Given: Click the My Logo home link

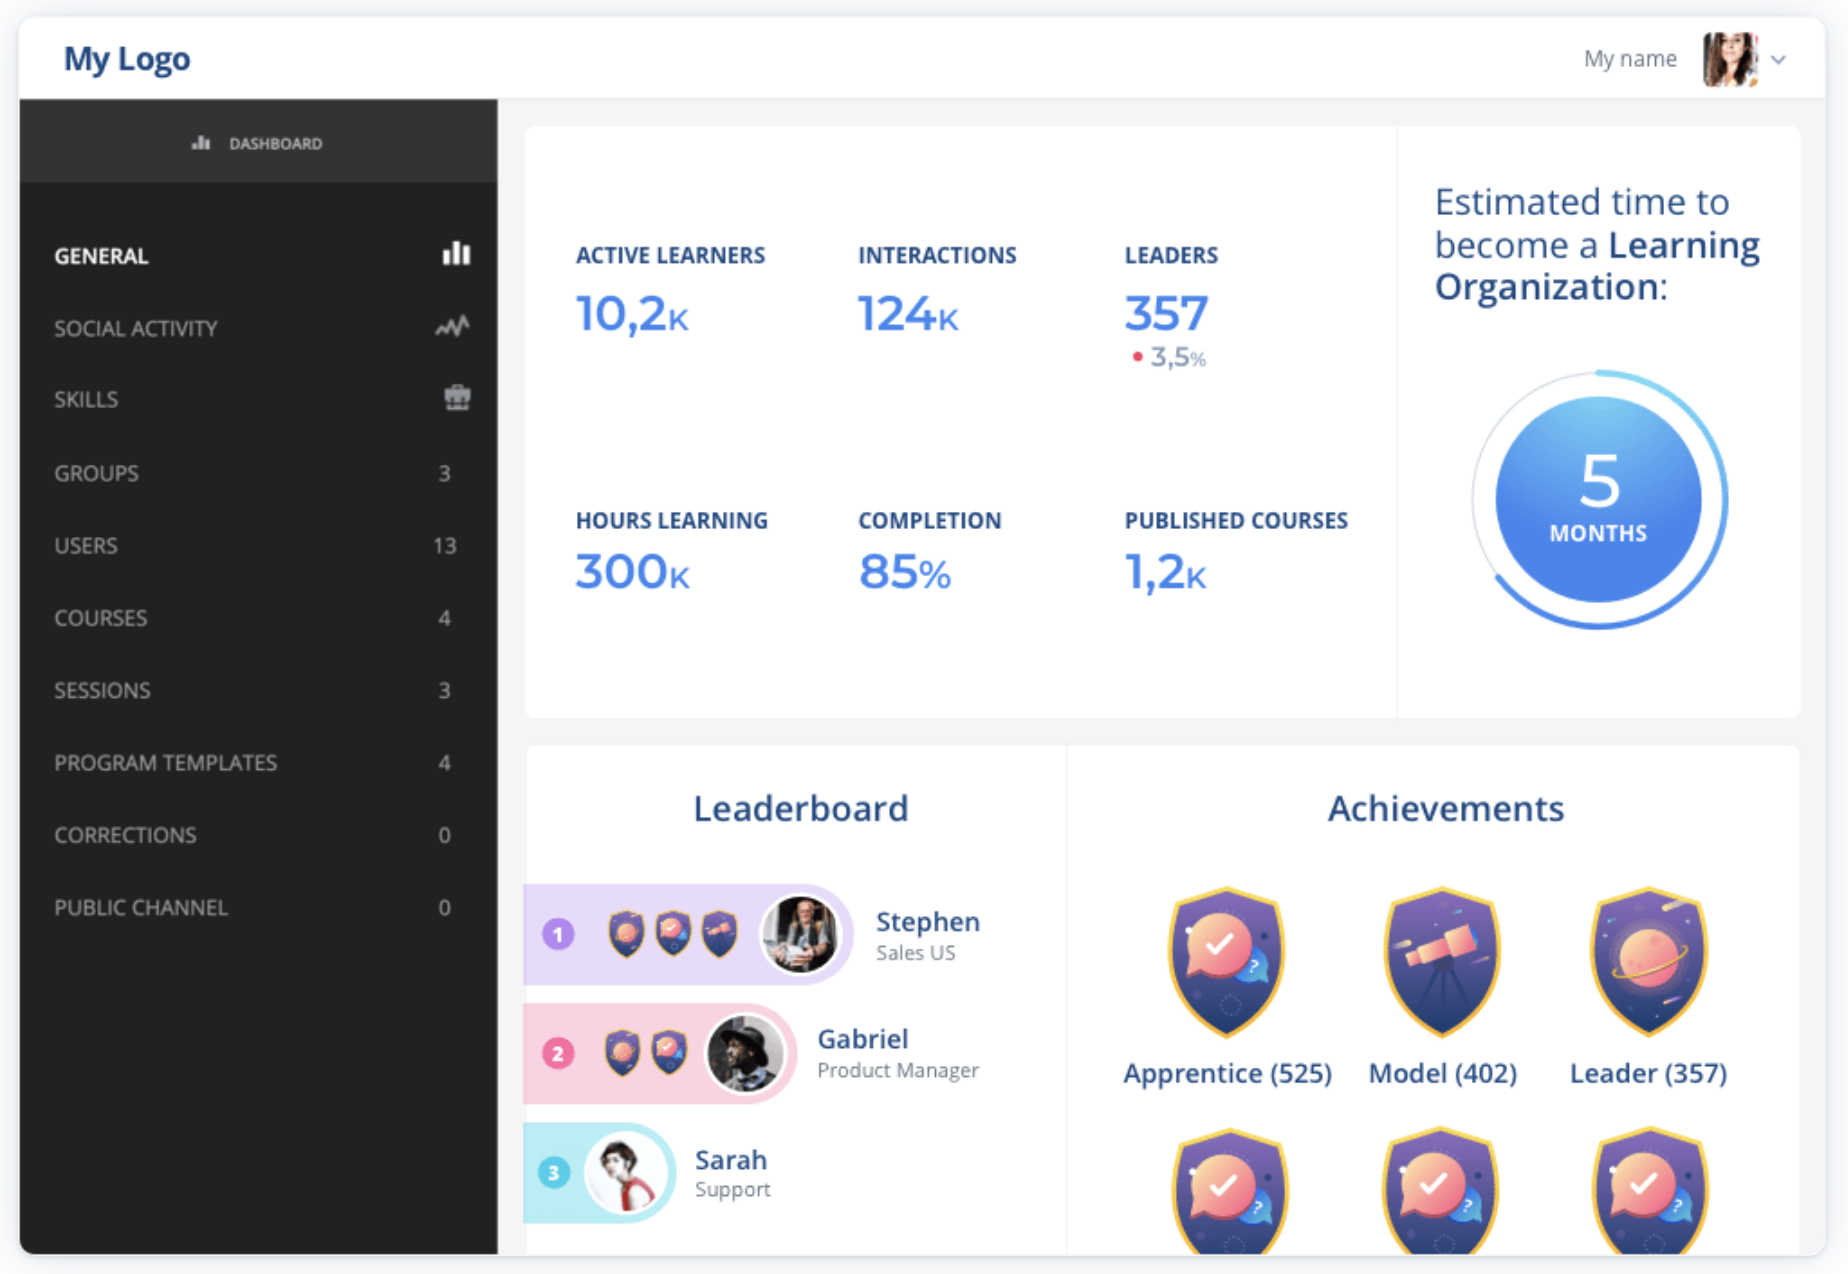Looking at the screenshot, I should pyautogui.click(x=127, y=59).
